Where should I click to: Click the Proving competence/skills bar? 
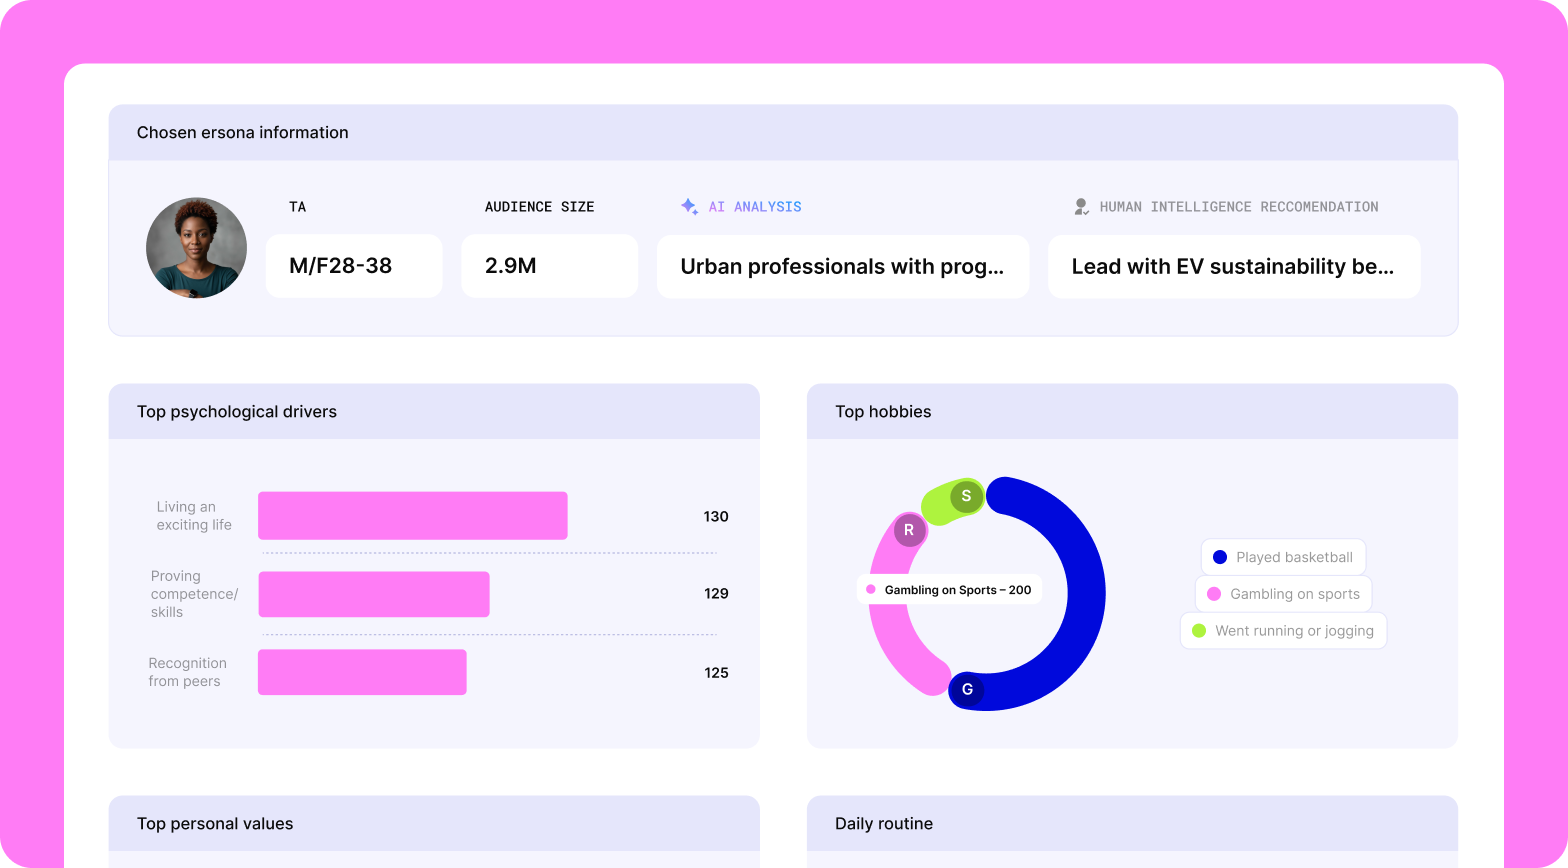tap(374, 594)
